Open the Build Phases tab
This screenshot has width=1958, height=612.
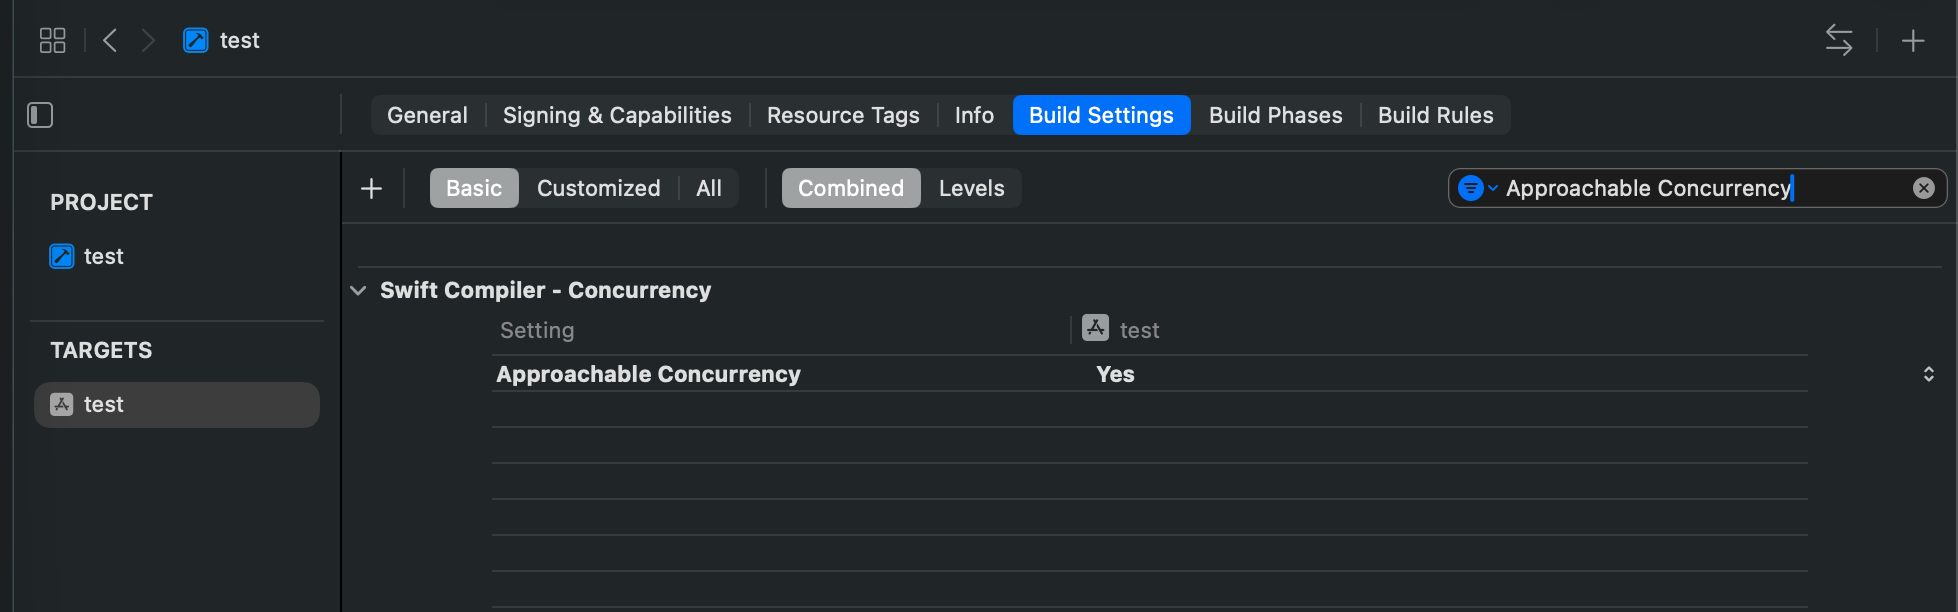pyautogui.click(x=1275, y=115)
